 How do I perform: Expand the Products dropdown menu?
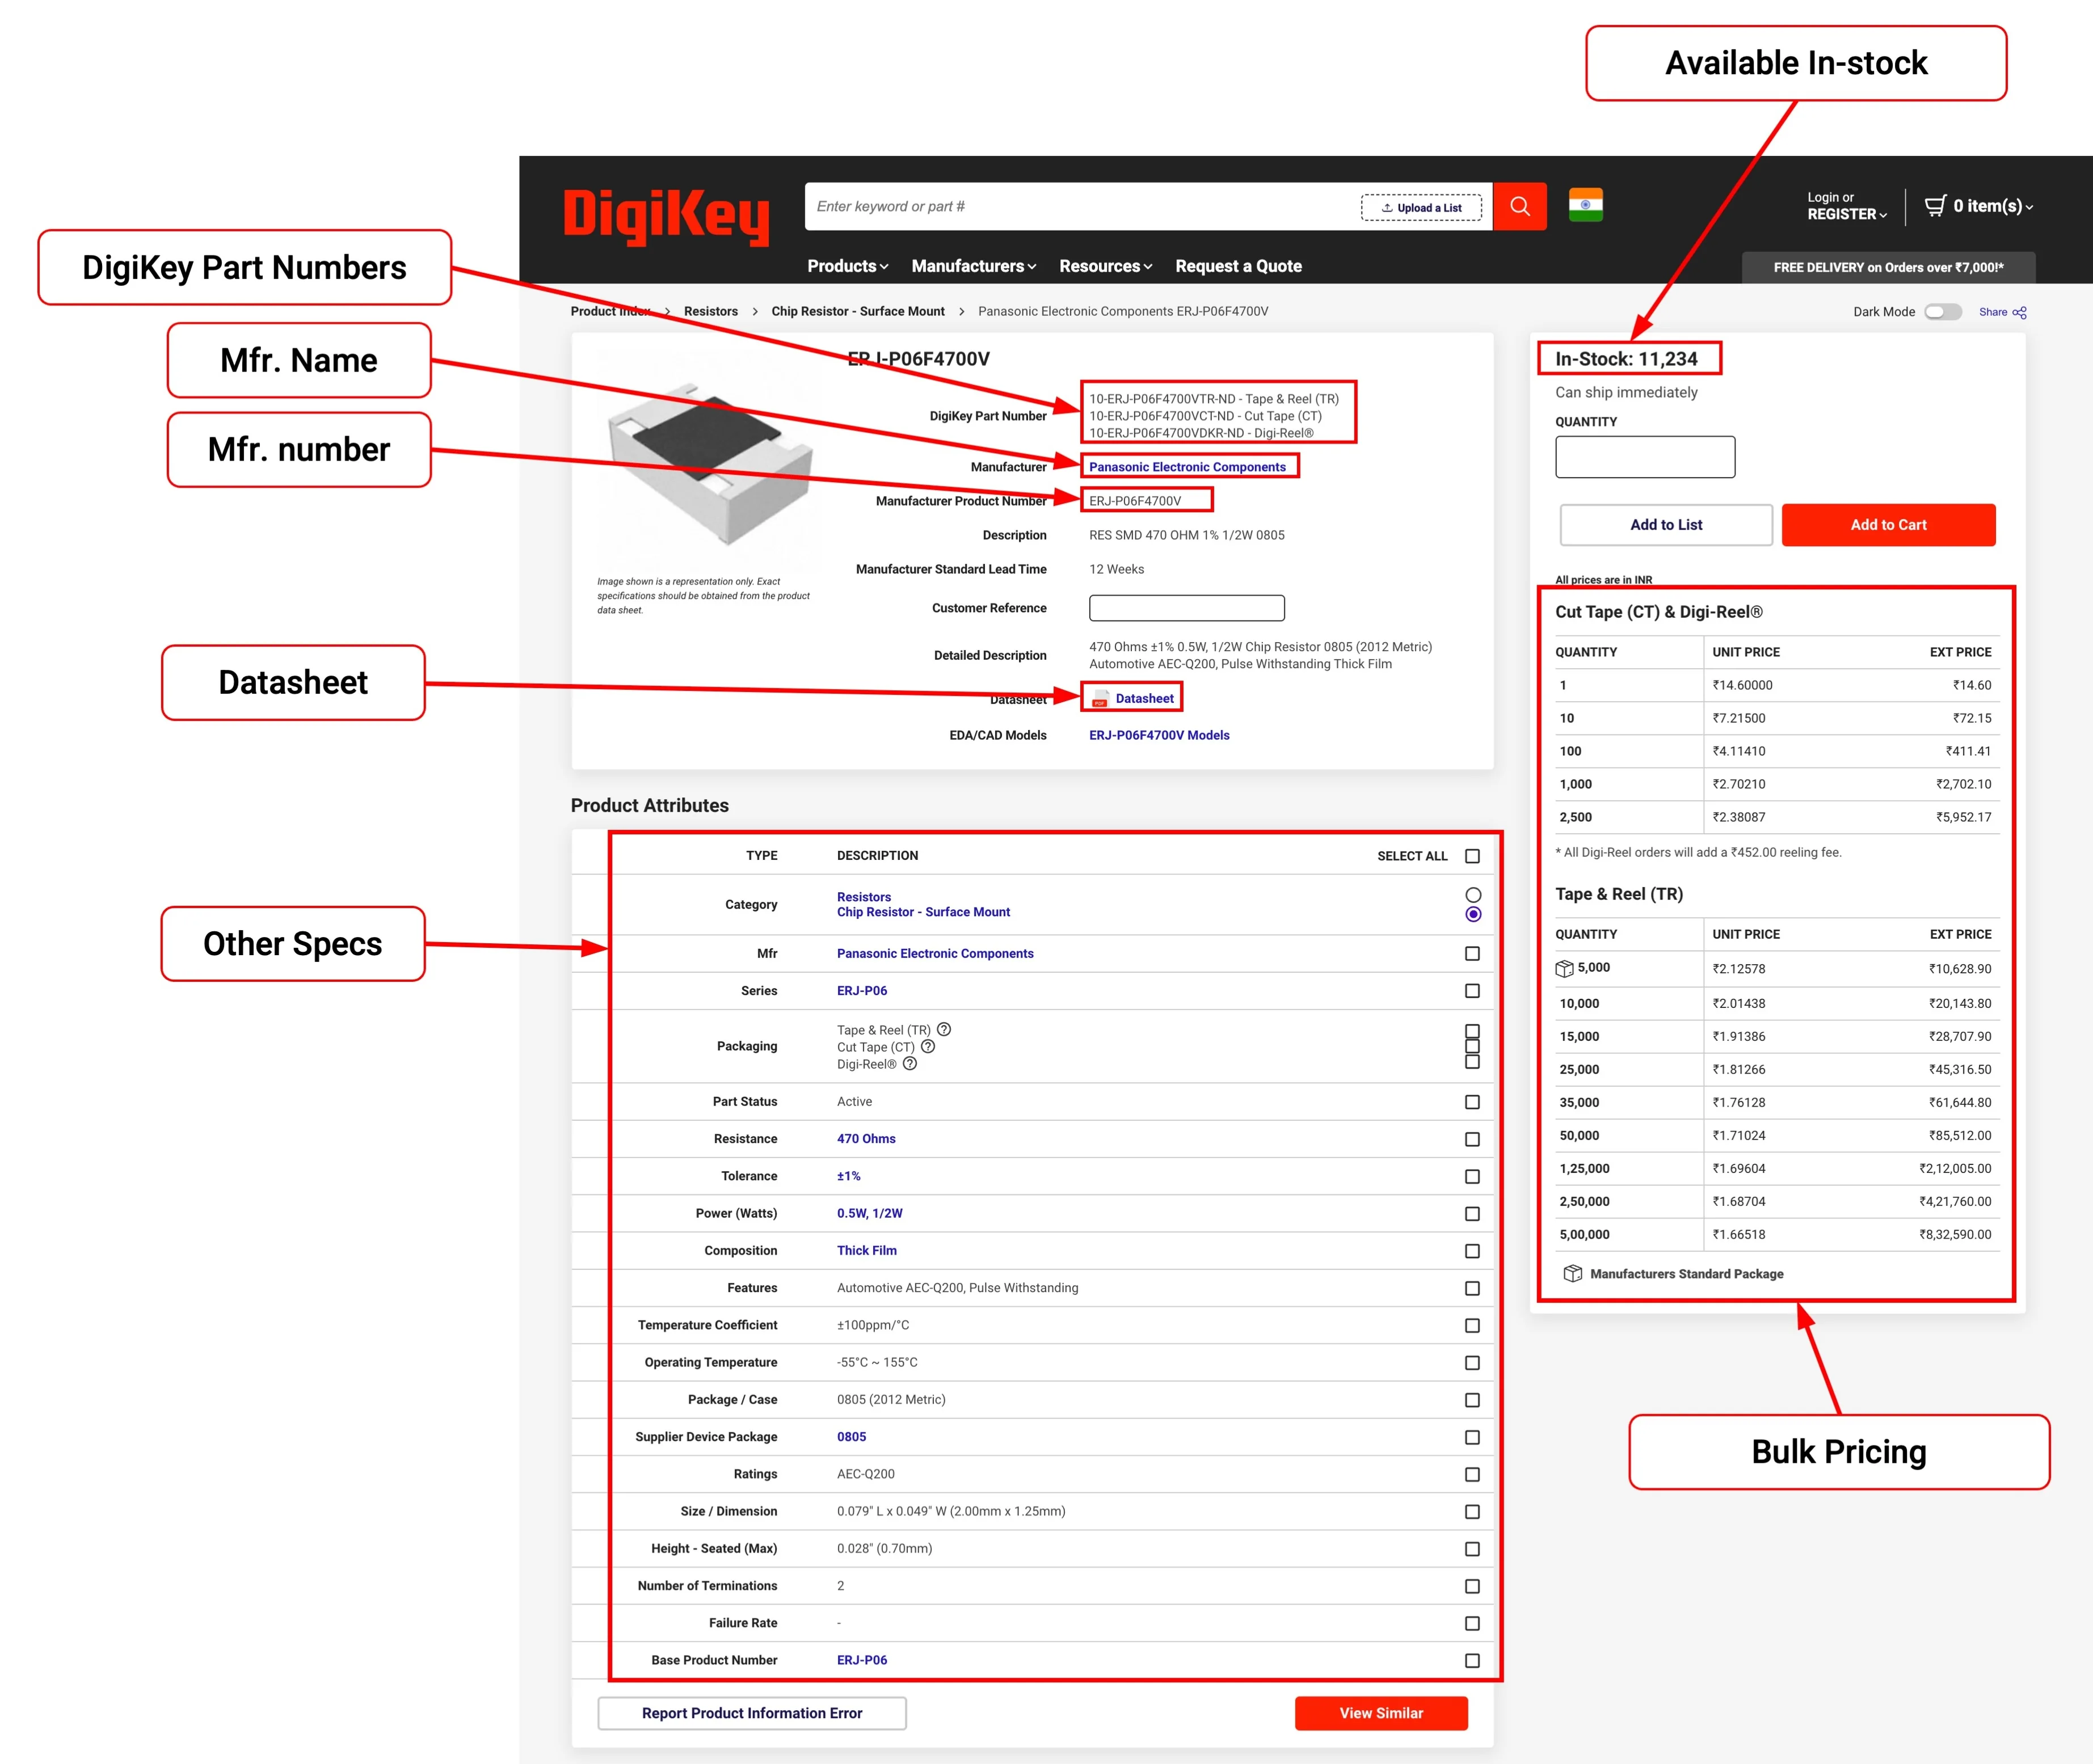point(847,266)
